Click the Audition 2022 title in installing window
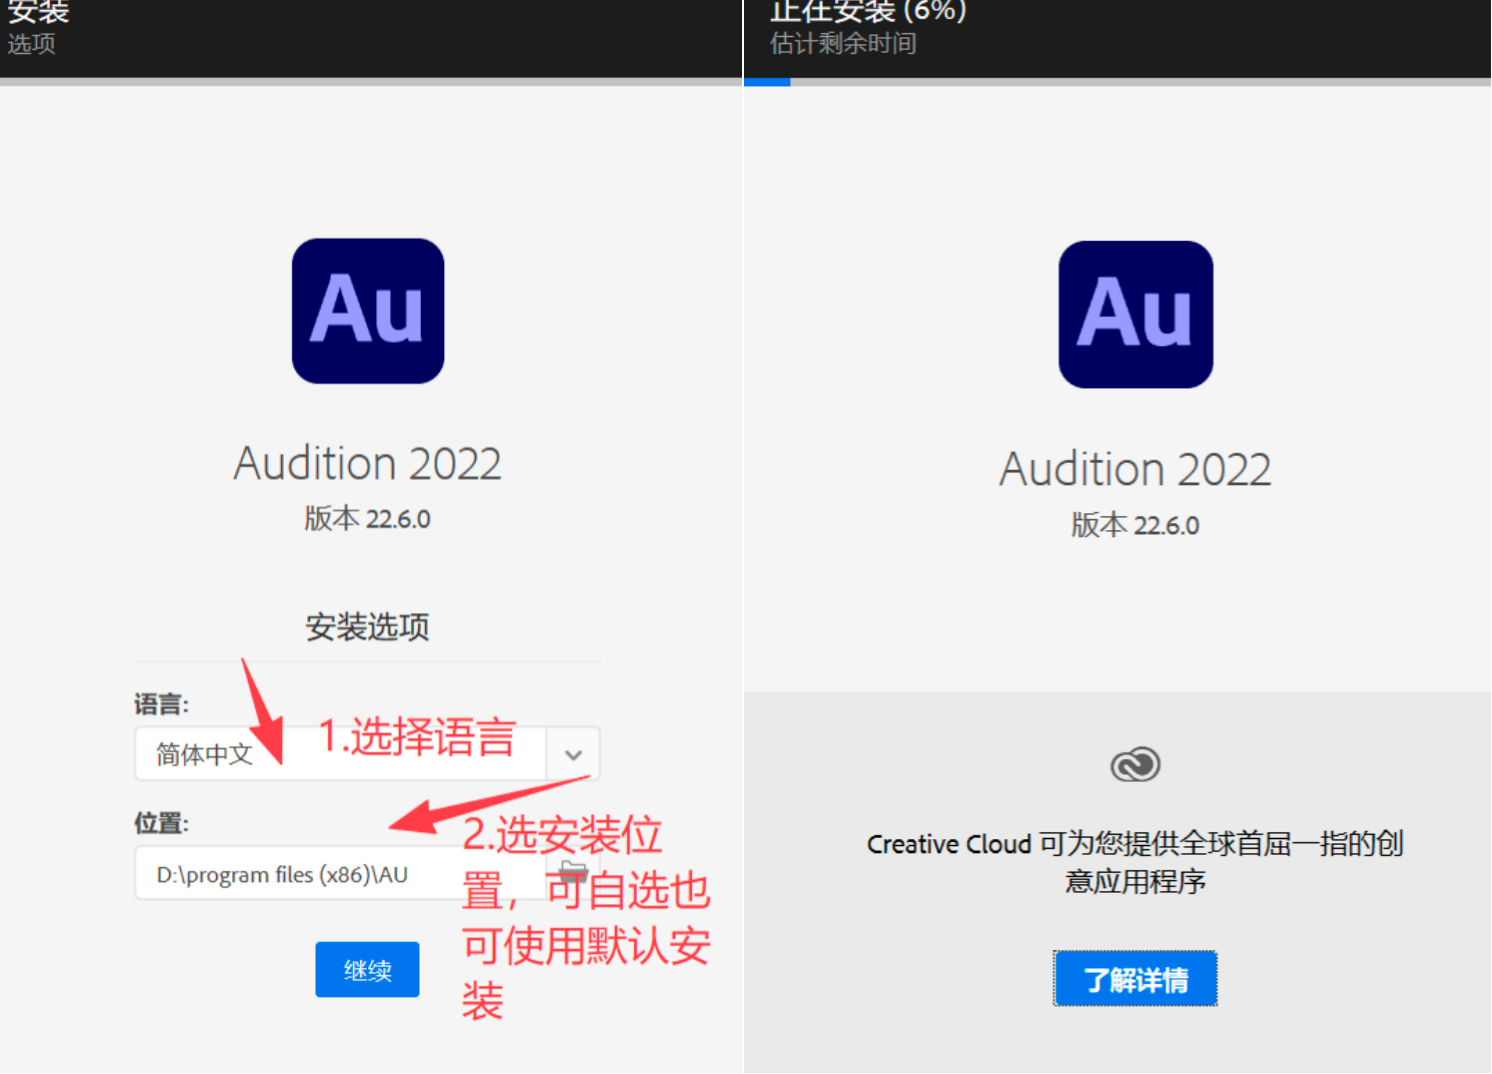1492x1074 pixels. click(1135, 469)
